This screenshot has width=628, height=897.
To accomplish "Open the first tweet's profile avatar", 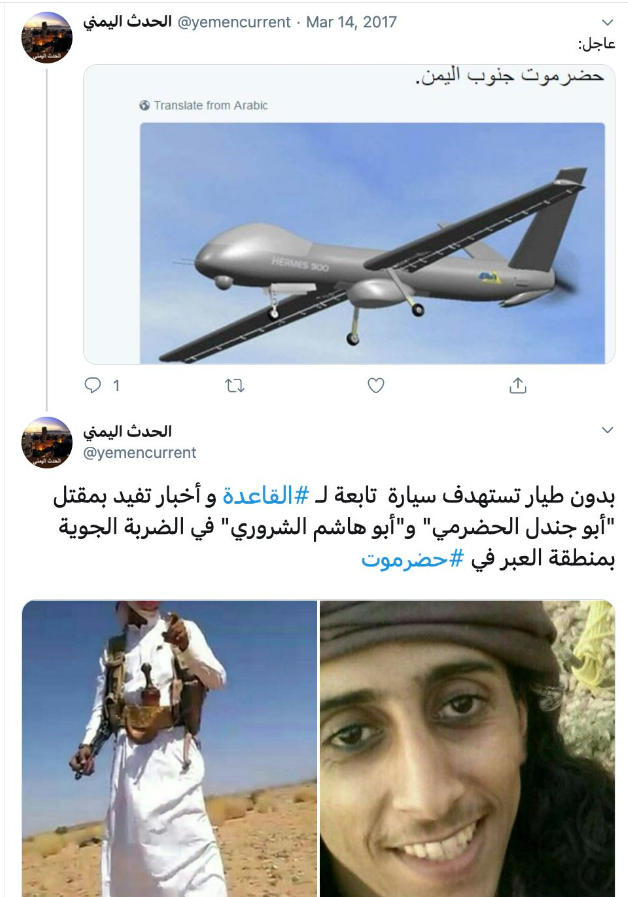I will coord(47,37).
